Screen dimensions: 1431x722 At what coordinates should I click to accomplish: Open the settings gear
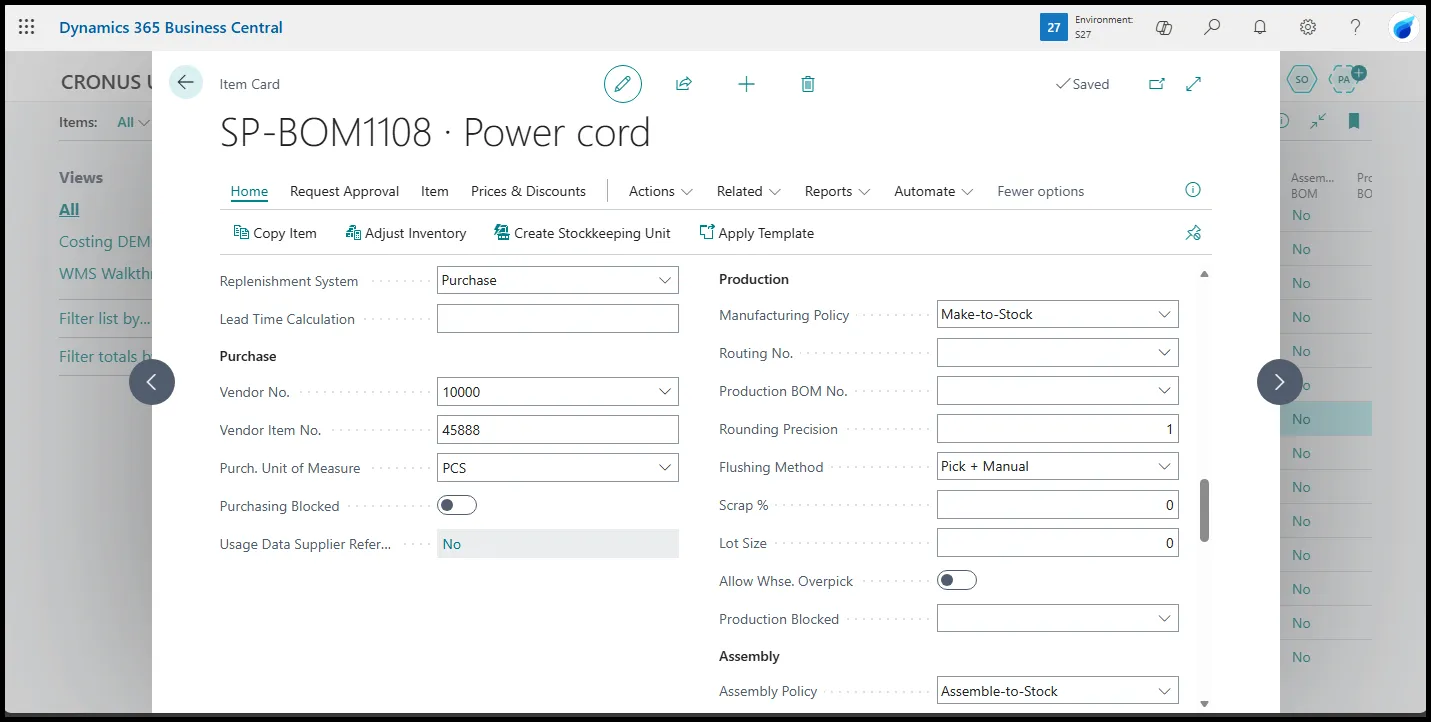click(1308, 27)
